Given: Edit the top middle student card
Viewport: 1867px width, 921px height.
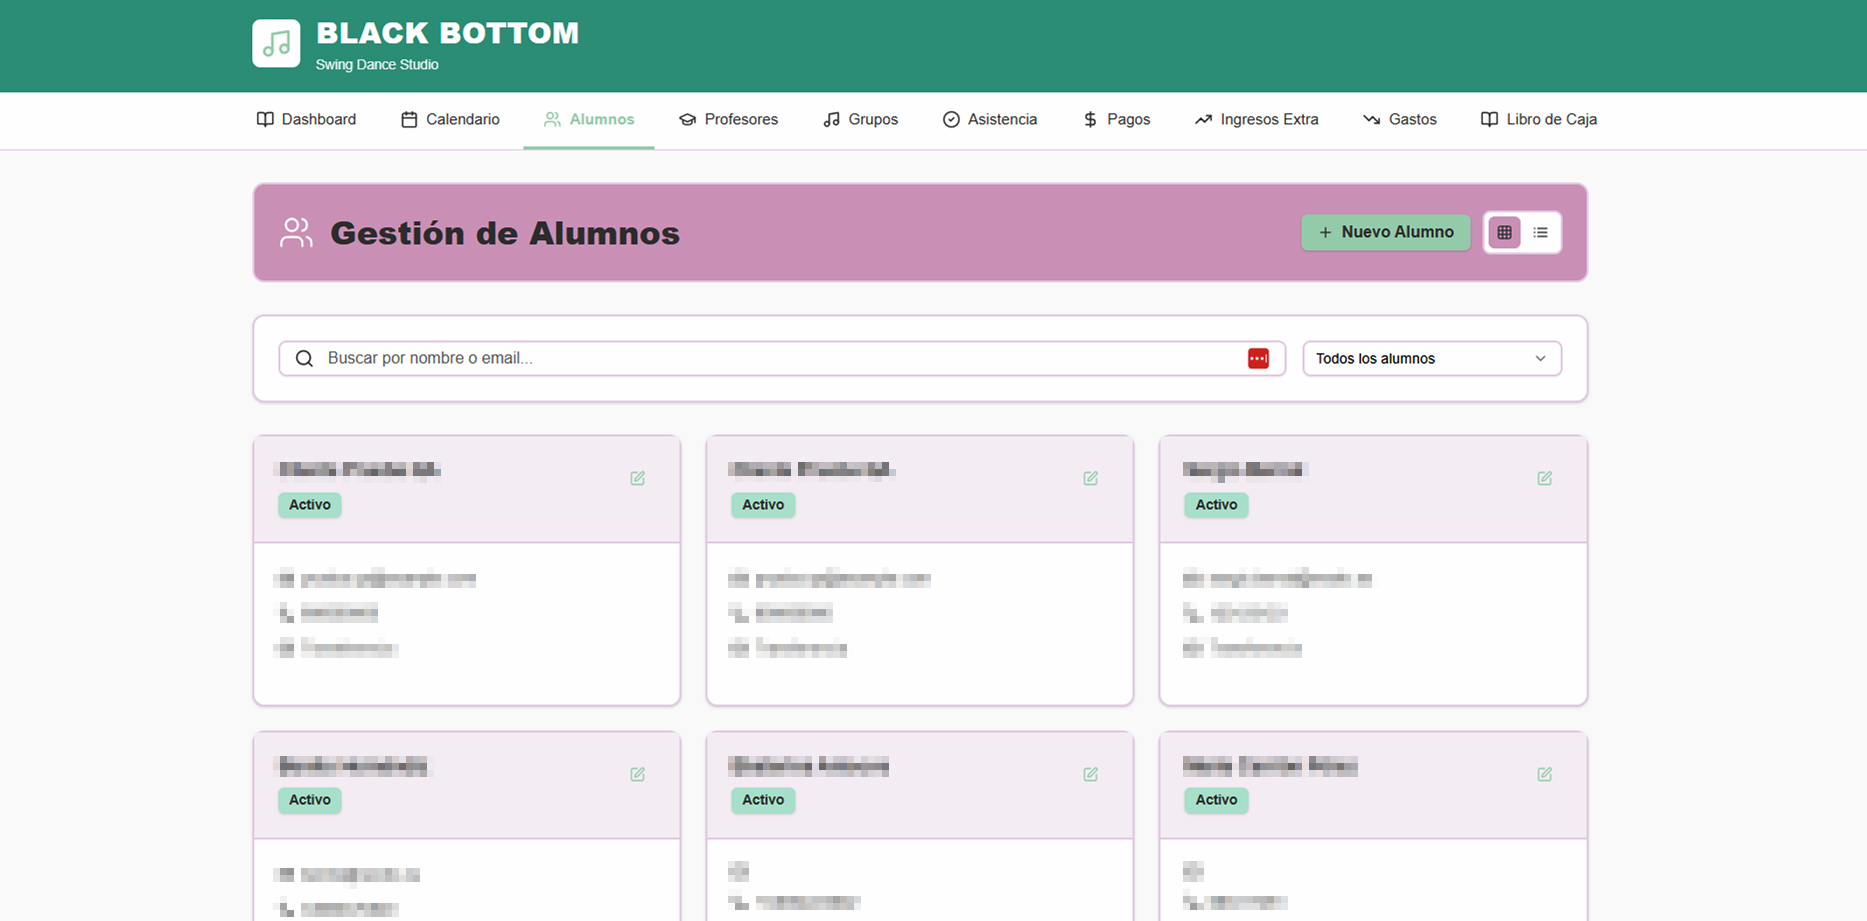Looking at the screenshot, I should tap(1090, 478).
